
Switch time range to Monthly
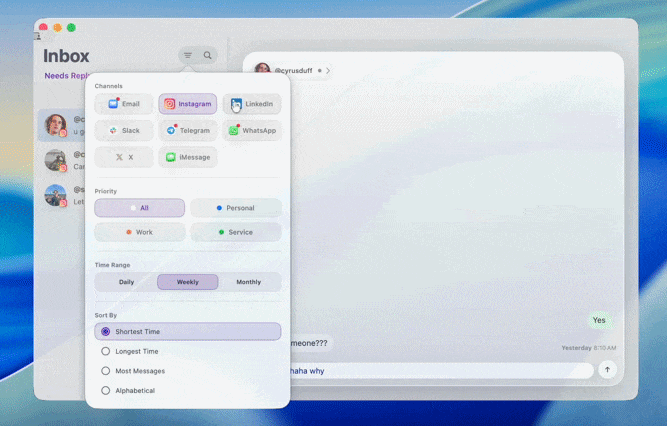coord(249,282)
